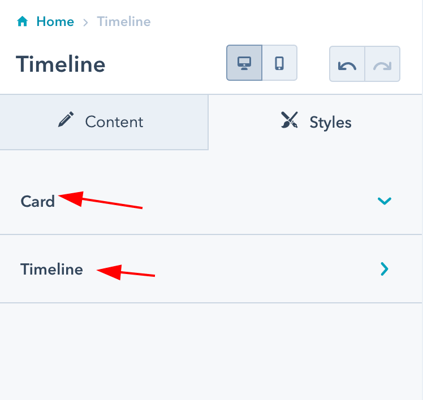Click the breadcrumb separator chevron

(x=86, y=22)
